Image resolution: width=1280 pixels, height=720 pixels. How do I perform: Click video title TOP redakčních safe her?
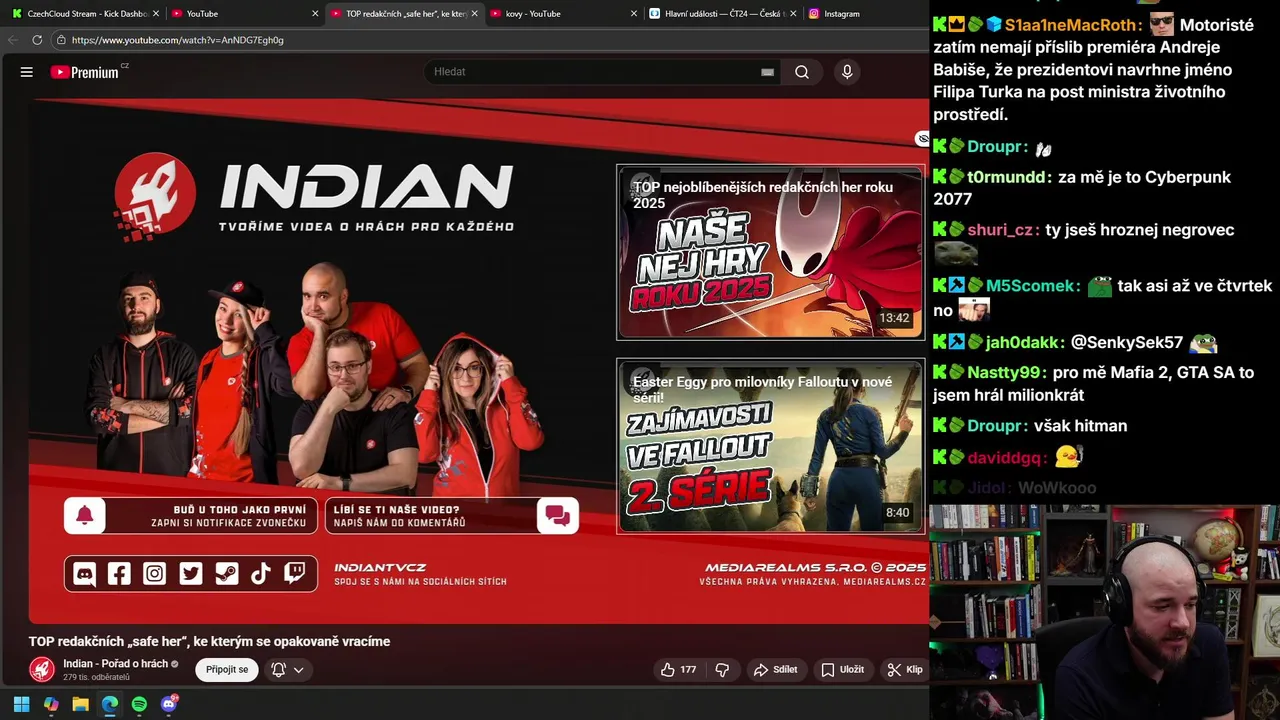point(209,641)
